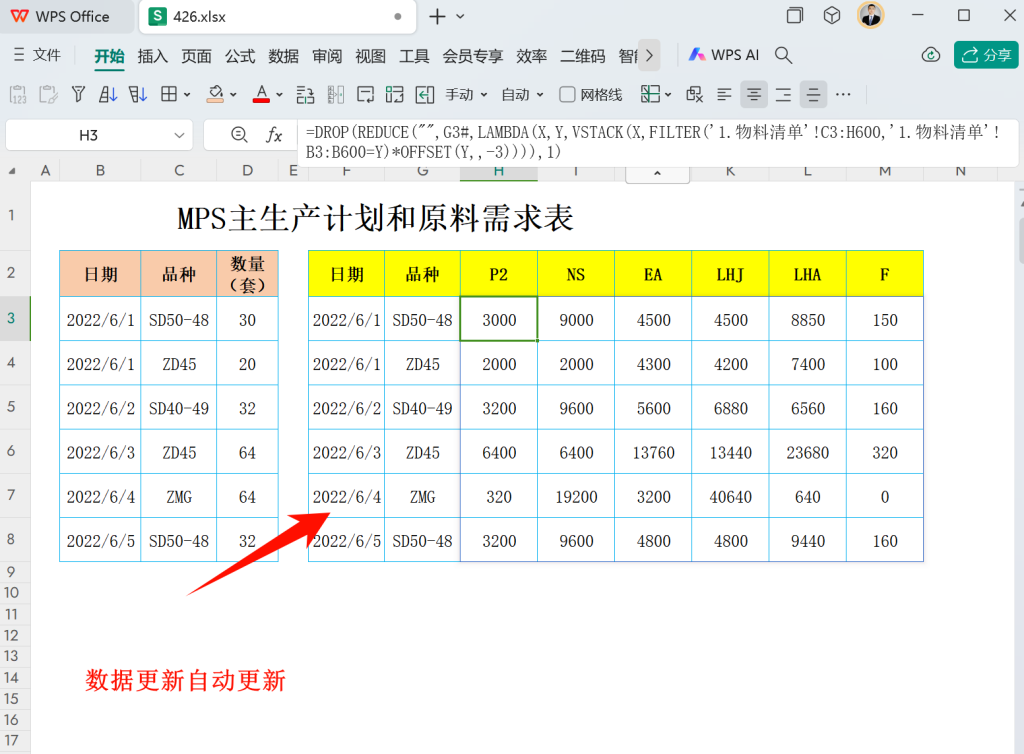Viewport: 1024px width, 754px height.
Task: Click the cloud sync icon
Action: 931,55
